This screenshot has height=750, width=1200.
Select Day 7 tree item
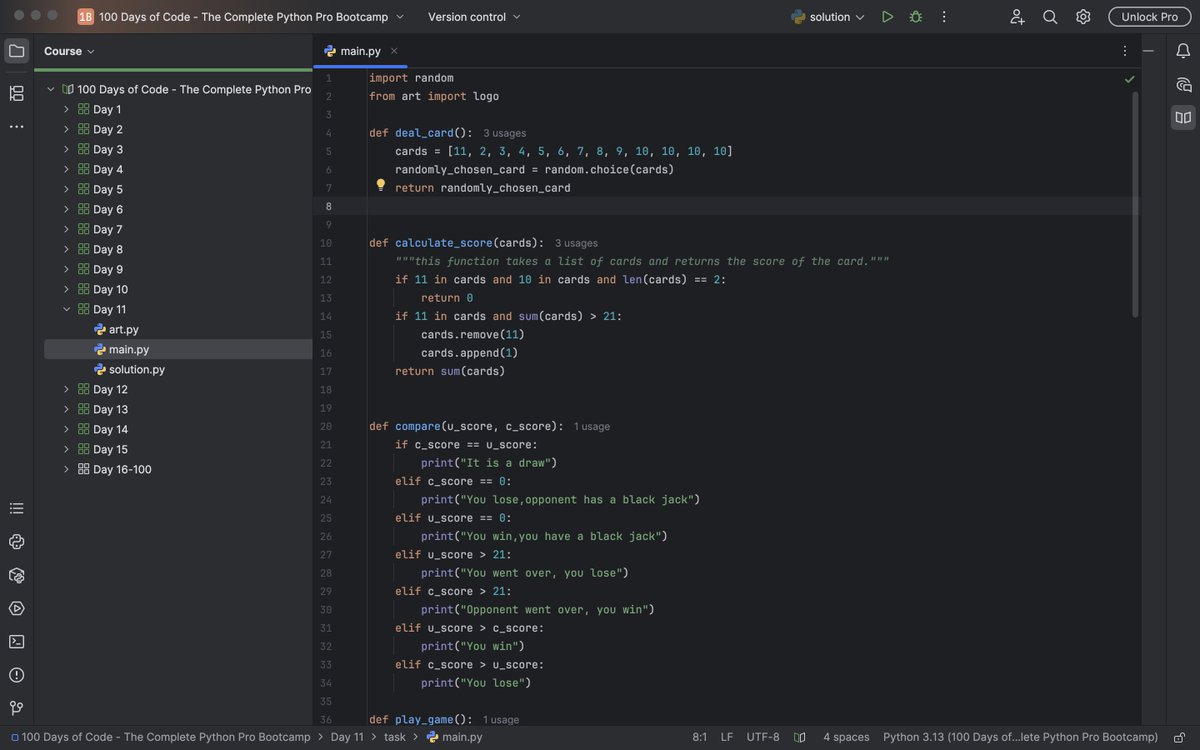pyautogui.click(x=108, y=229)
